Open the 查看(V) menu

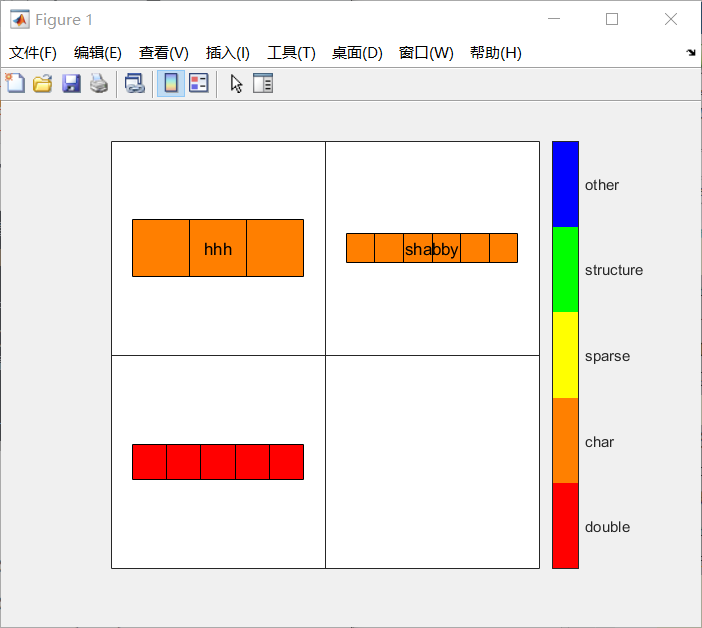[163, 53]
